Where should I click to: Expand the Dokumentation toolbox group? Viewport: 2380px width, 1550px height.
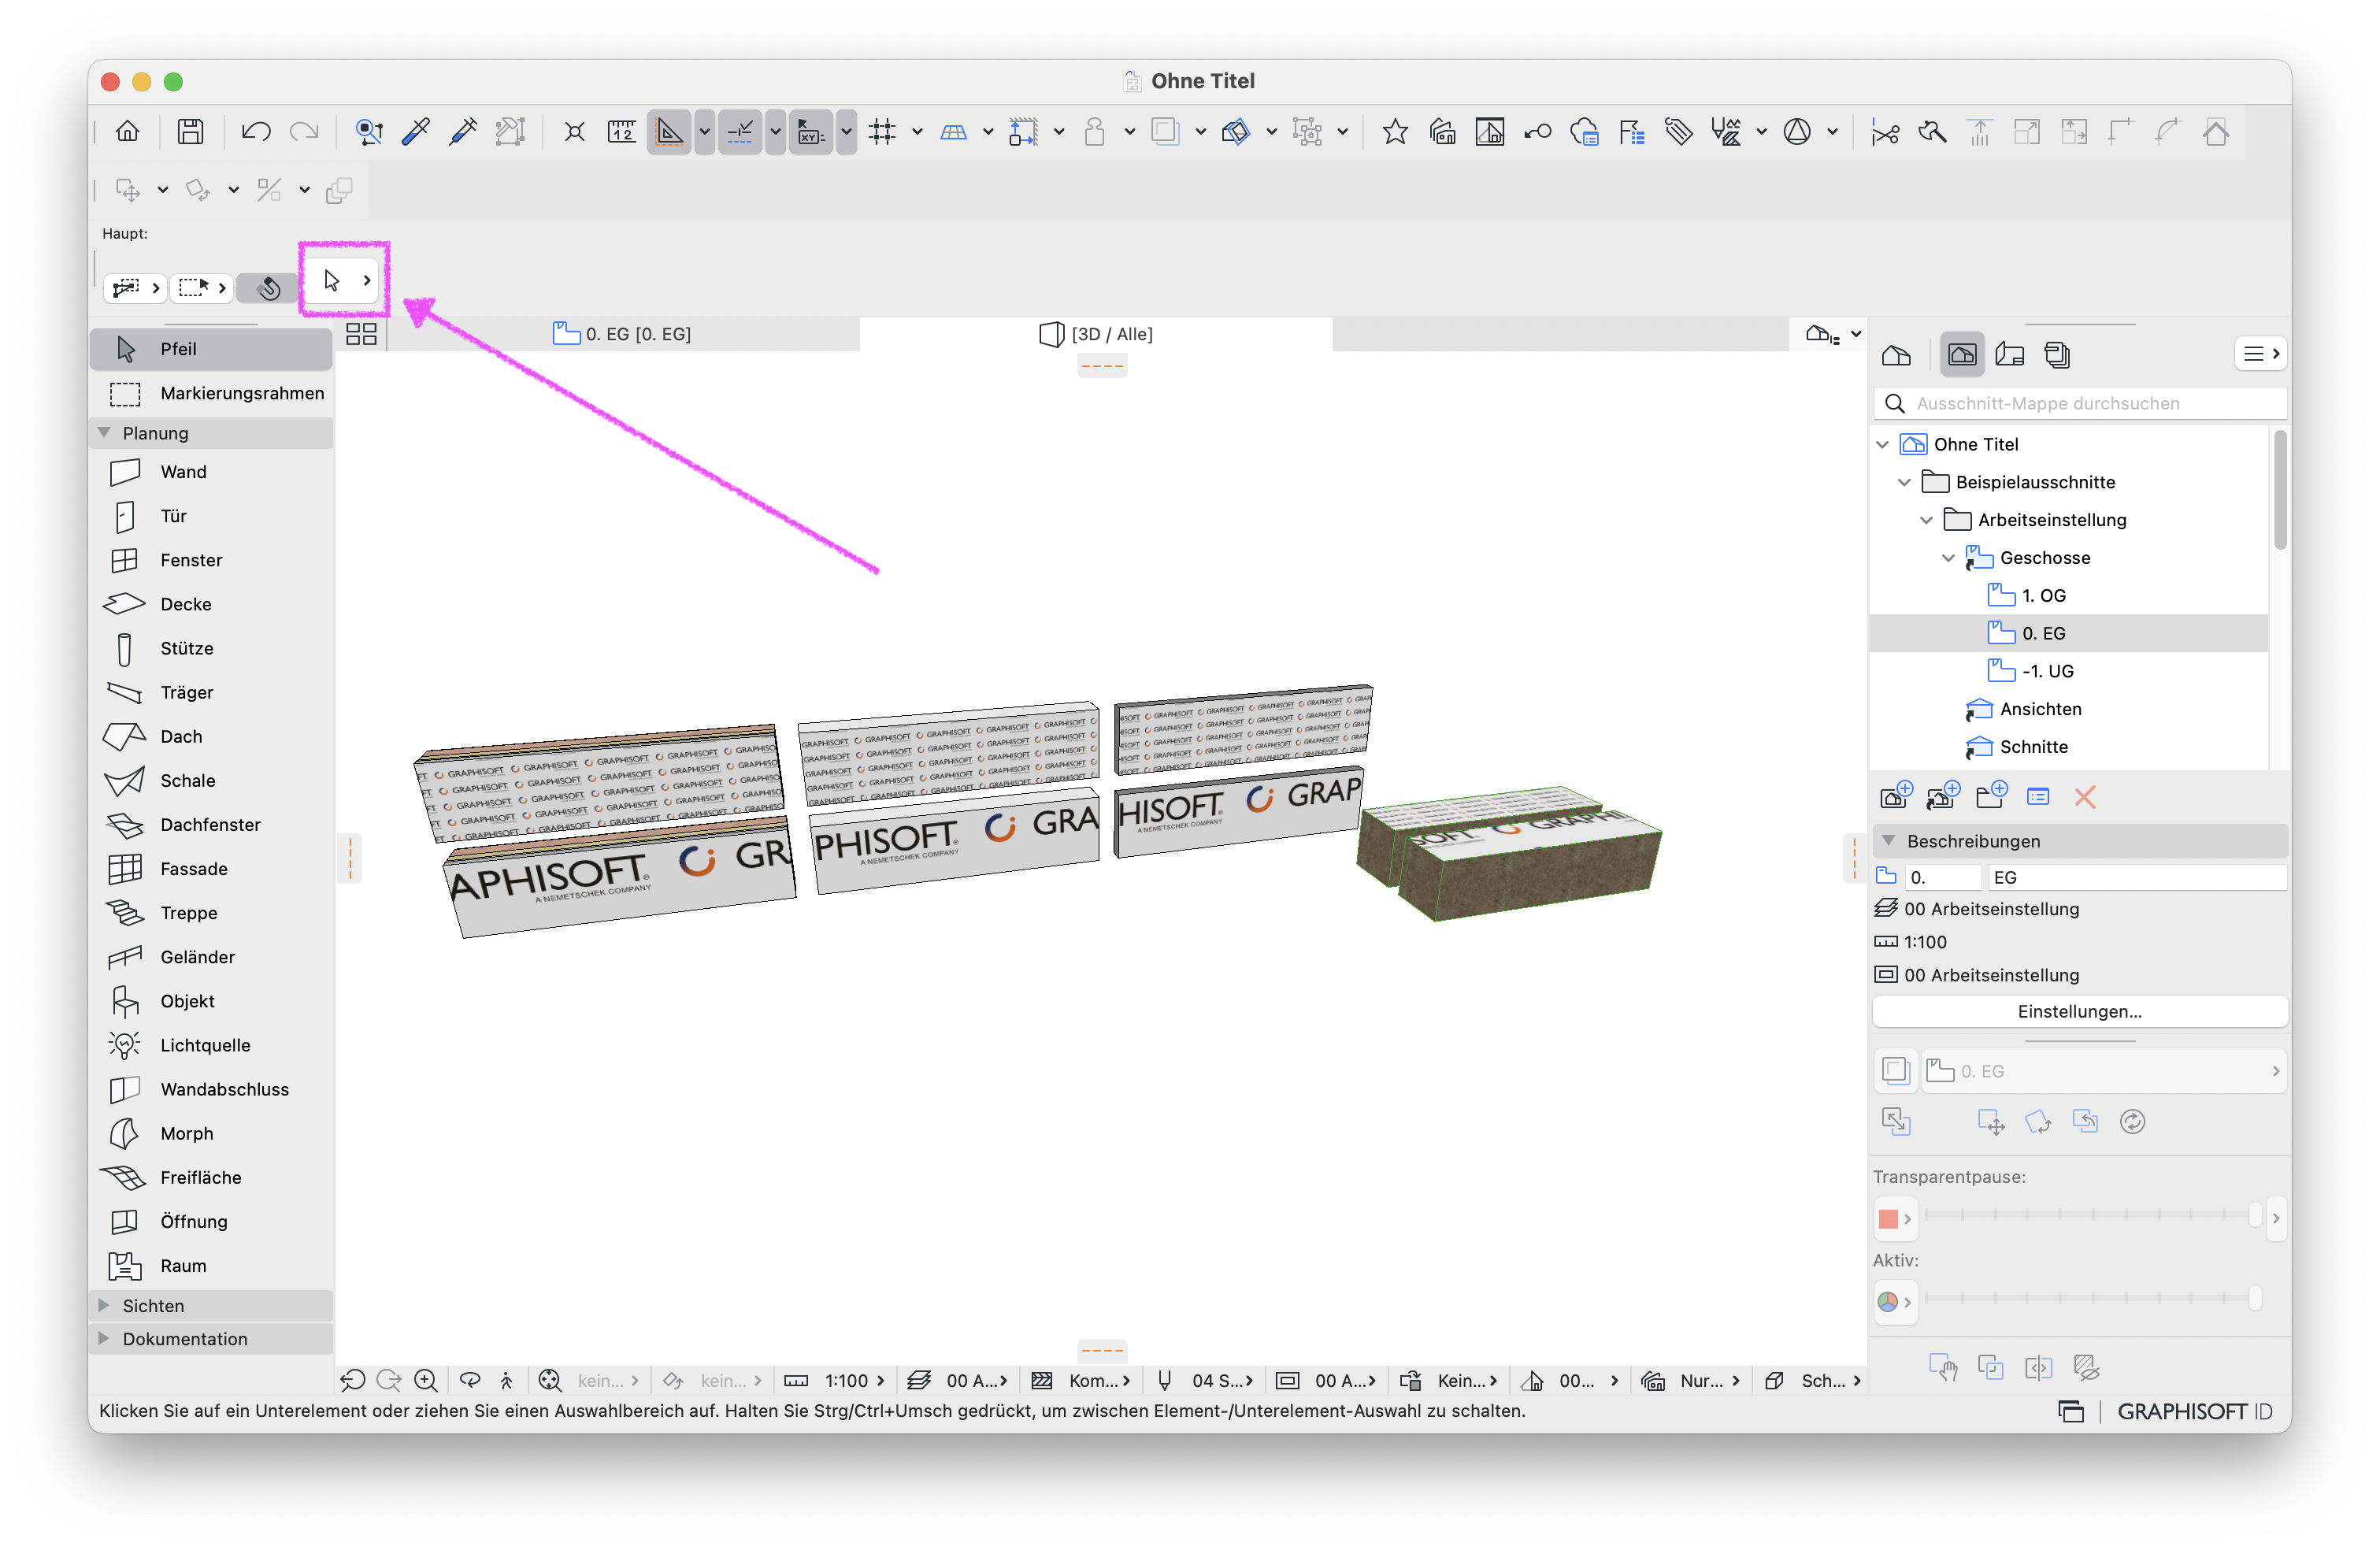coord(103,1338)
